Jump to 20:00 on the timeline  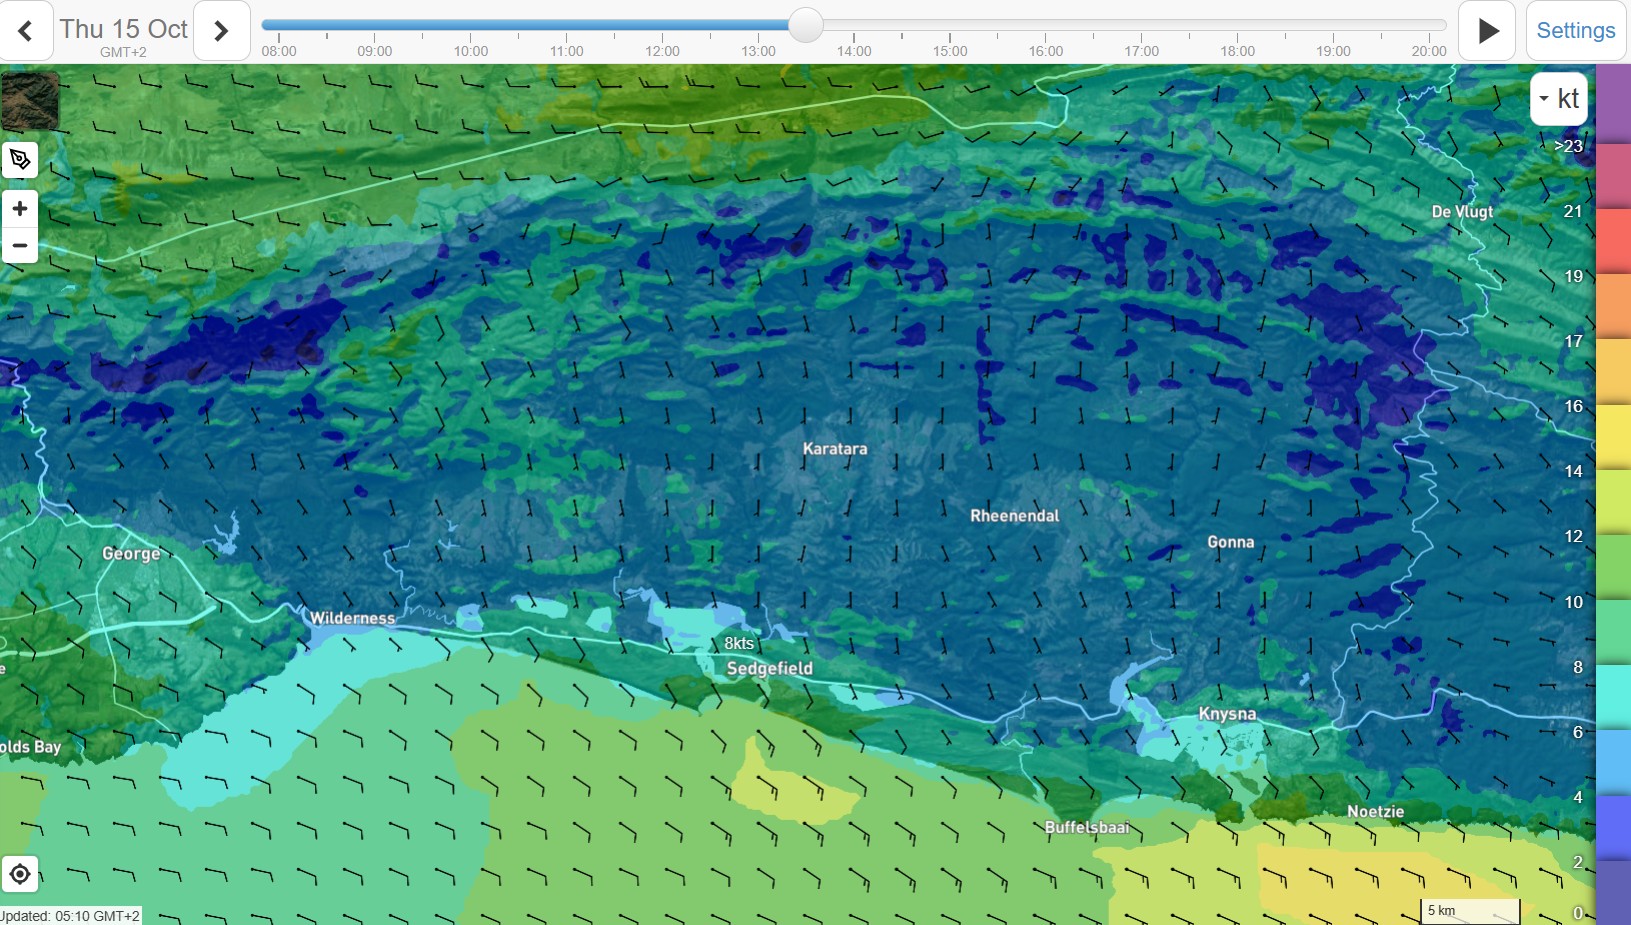1429,51
